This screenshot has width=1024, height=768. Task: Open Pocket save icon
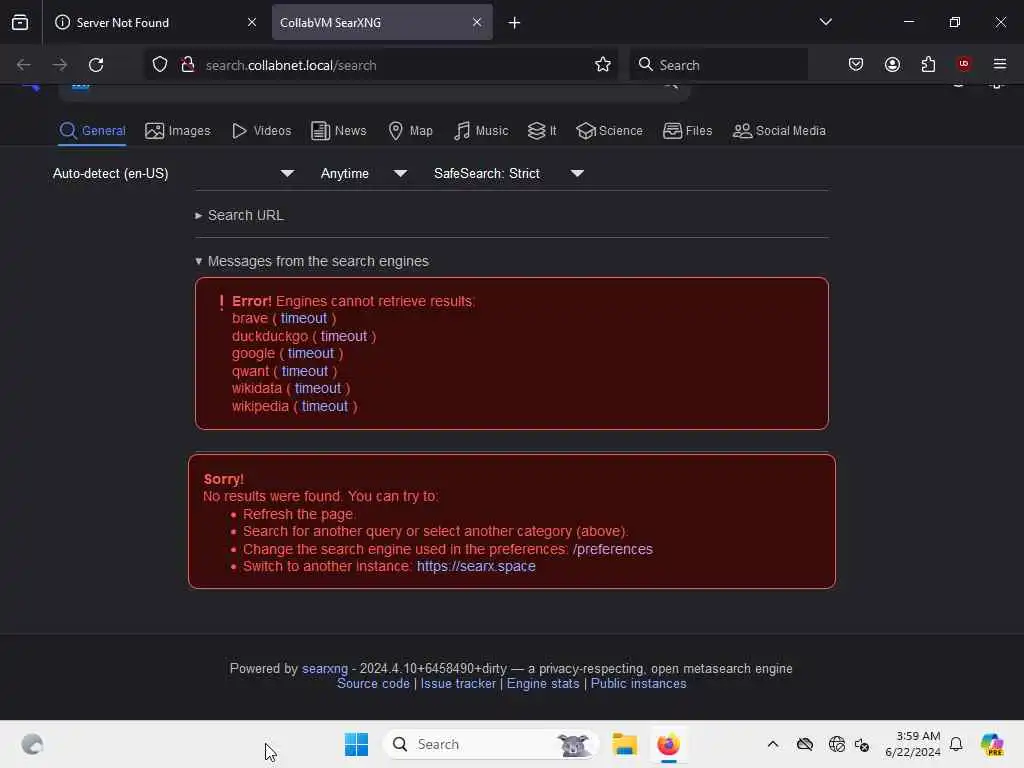tap(856, 64)
